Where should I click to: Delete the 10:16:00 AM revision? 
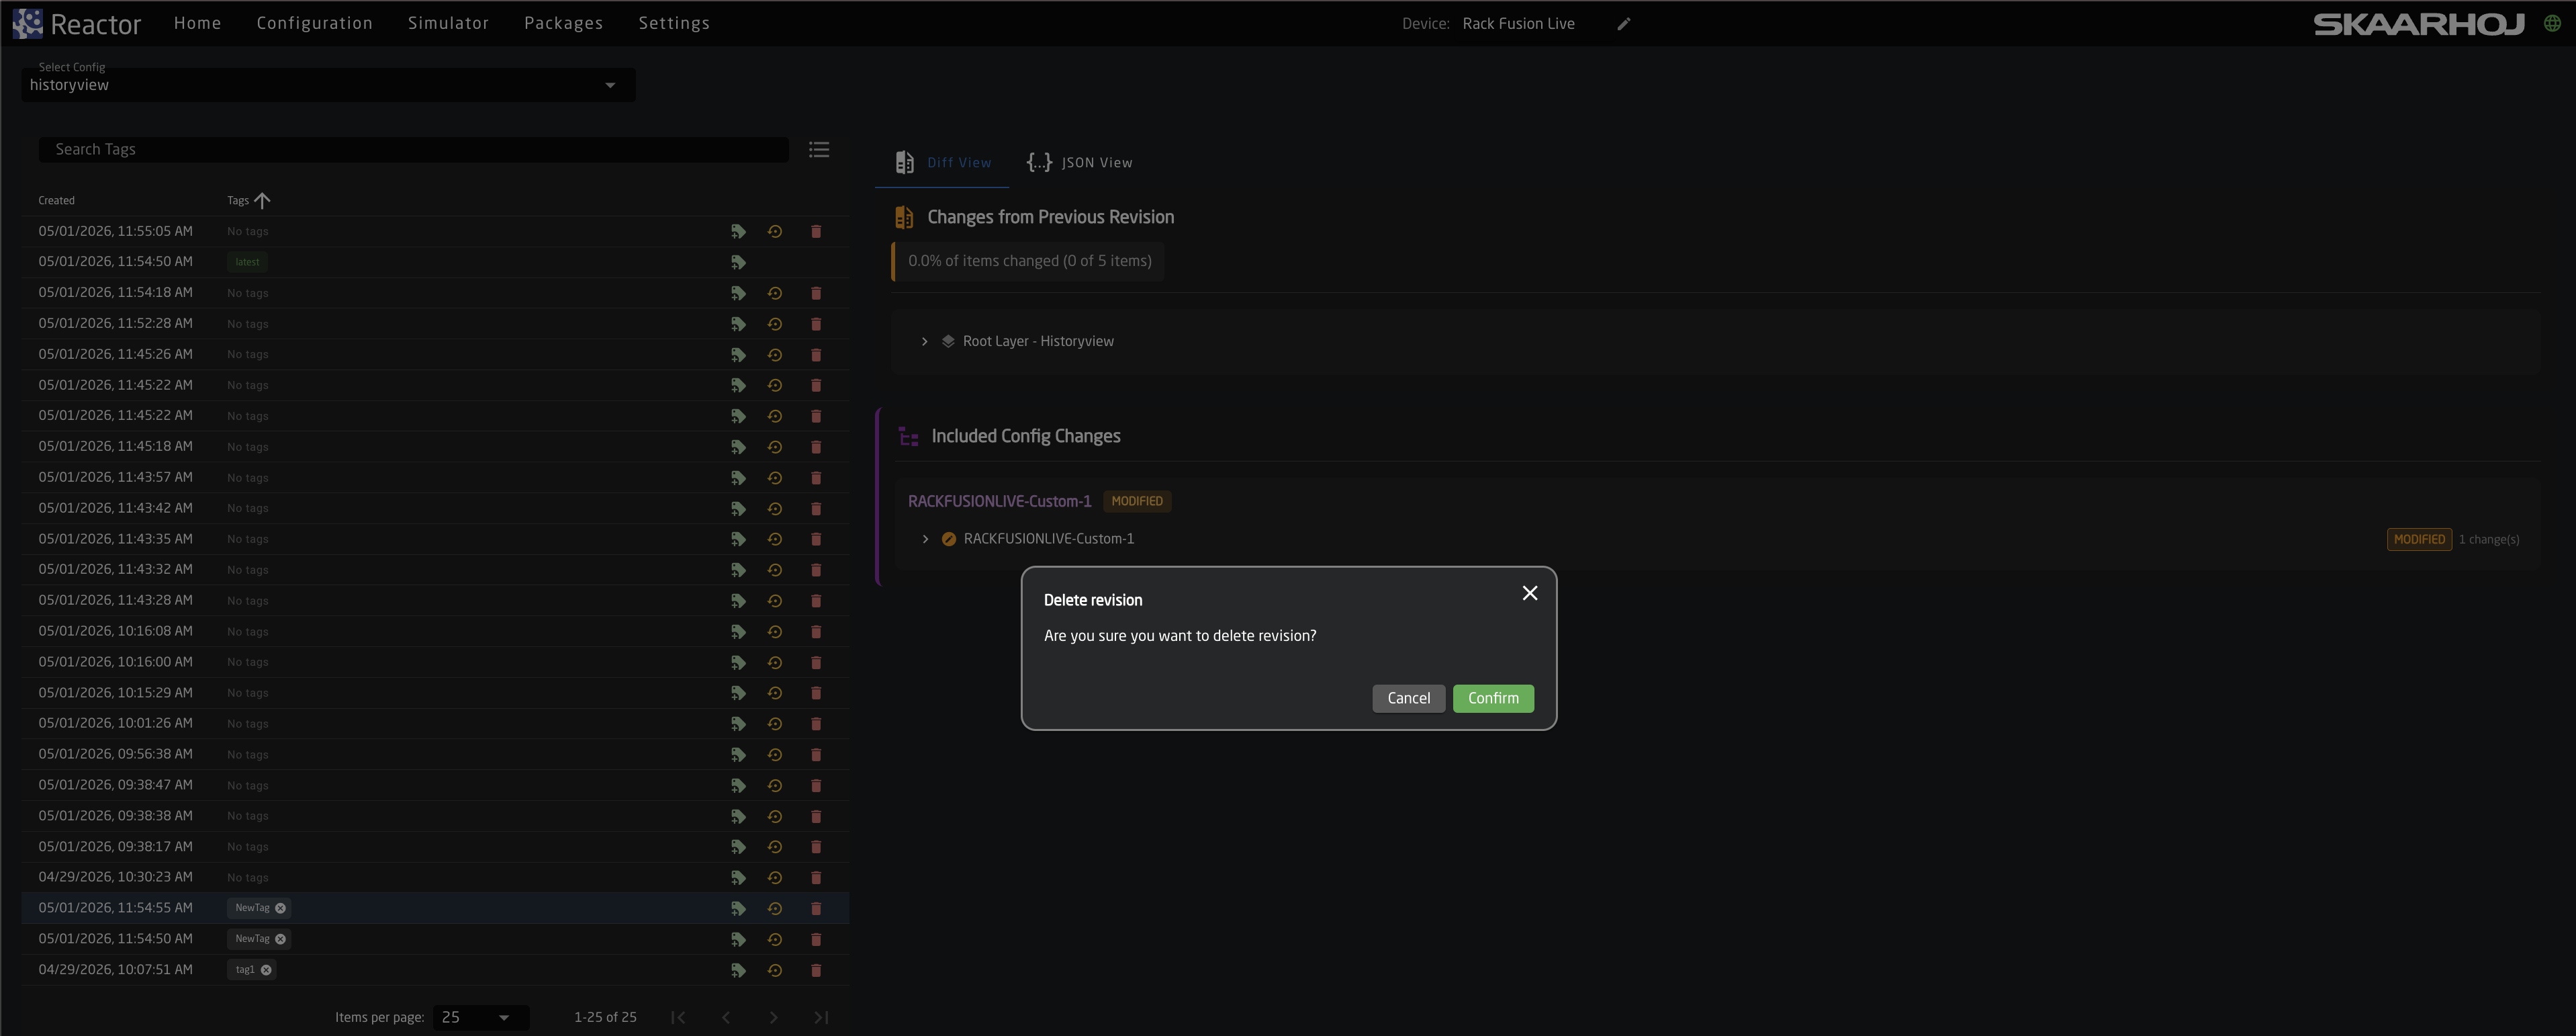pyautogui.click(x=816, y=663)
